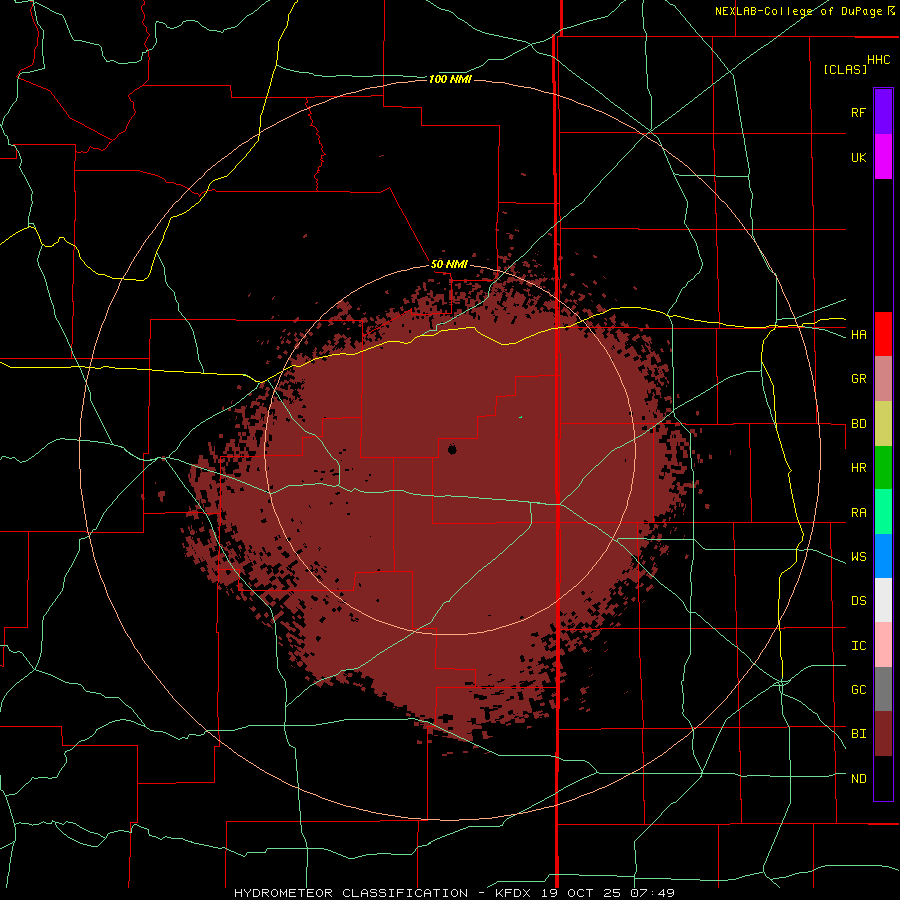Click the WS blue legend swatch
900x900 pixels.
tap(883, 556)
